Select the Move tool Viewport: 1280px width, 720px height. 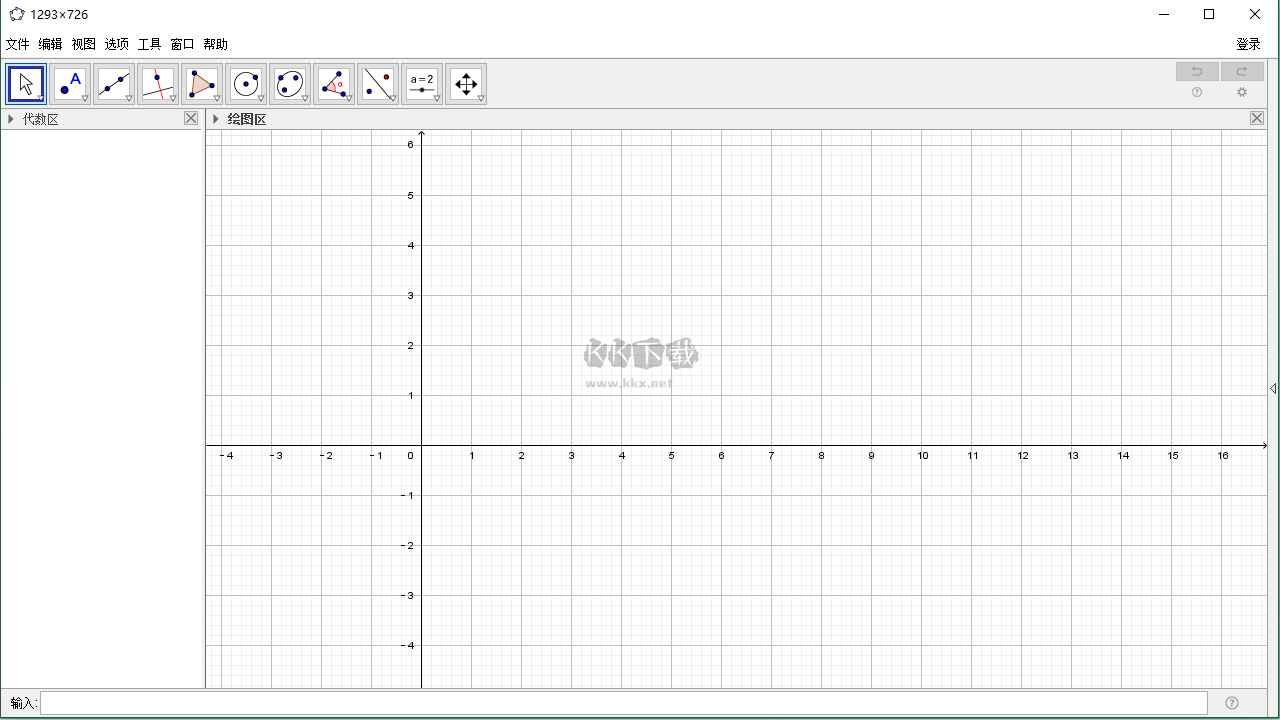[25, 83]
